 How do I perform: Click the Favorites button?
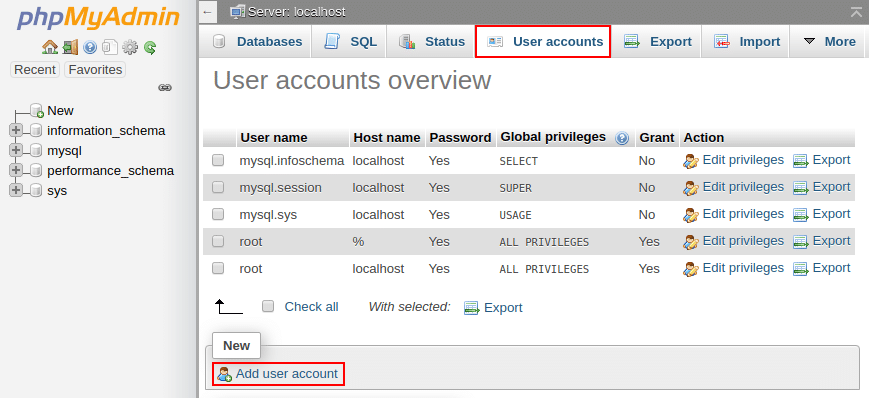(95, 69)
